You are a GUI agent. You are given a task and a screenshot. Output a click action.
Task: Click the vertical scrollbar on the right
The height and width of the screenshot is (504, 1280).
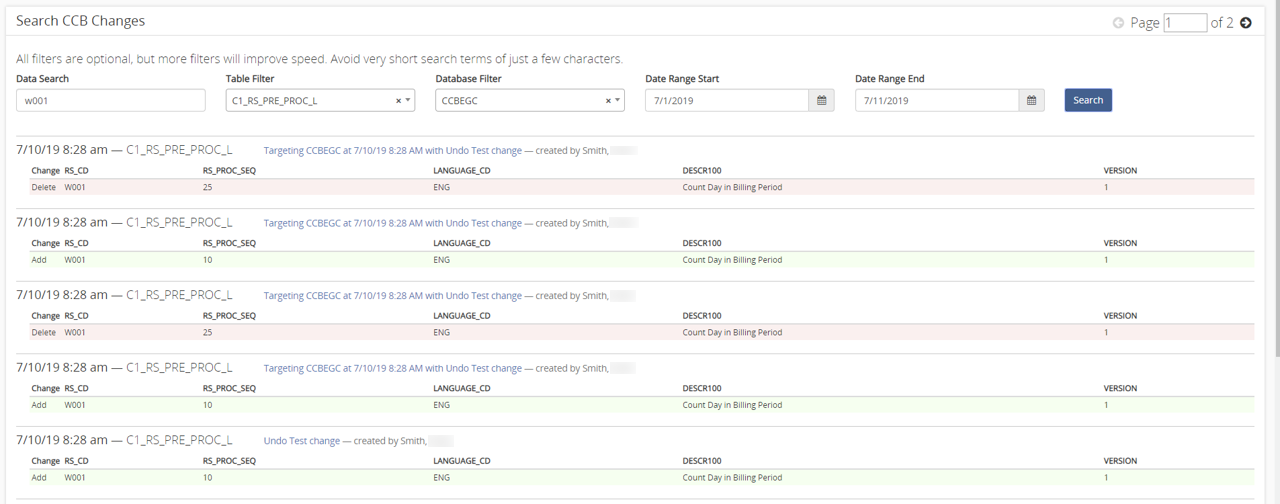[x=1276, y=180]
